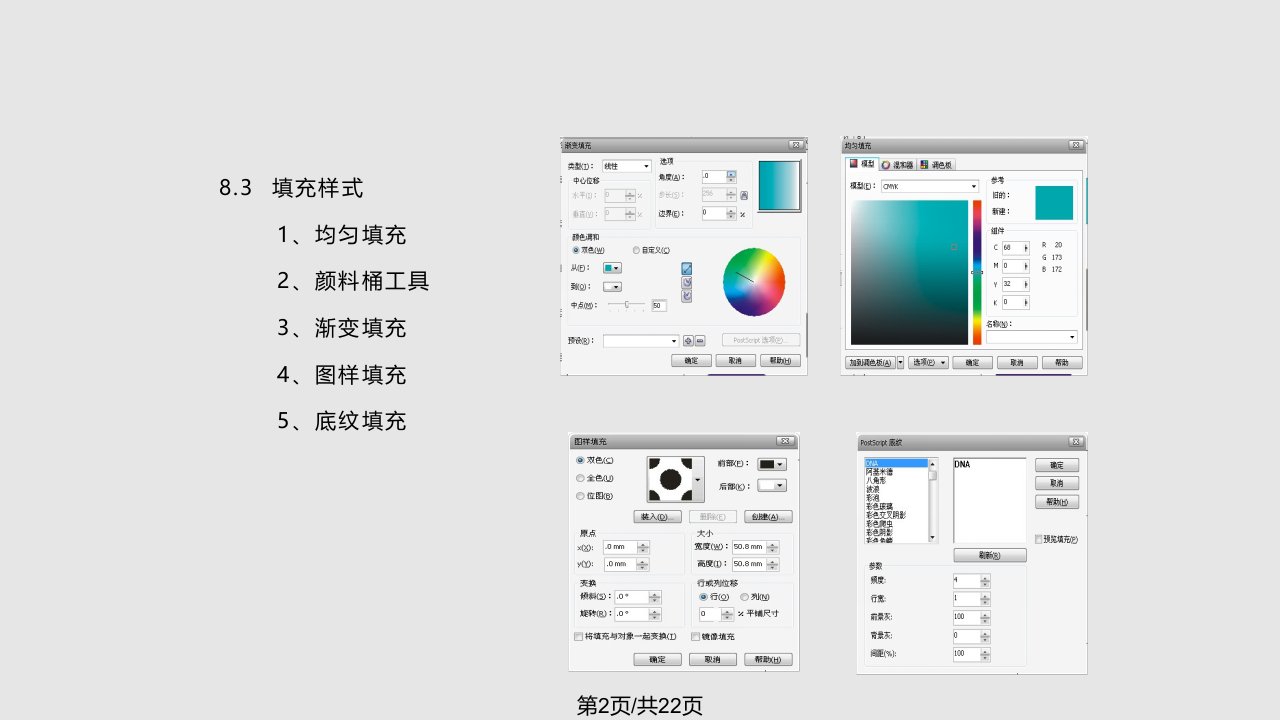Screen dimensions: 1280x720
Task: Open the 前部 color dropdown
Action: [x=772, y=464]
